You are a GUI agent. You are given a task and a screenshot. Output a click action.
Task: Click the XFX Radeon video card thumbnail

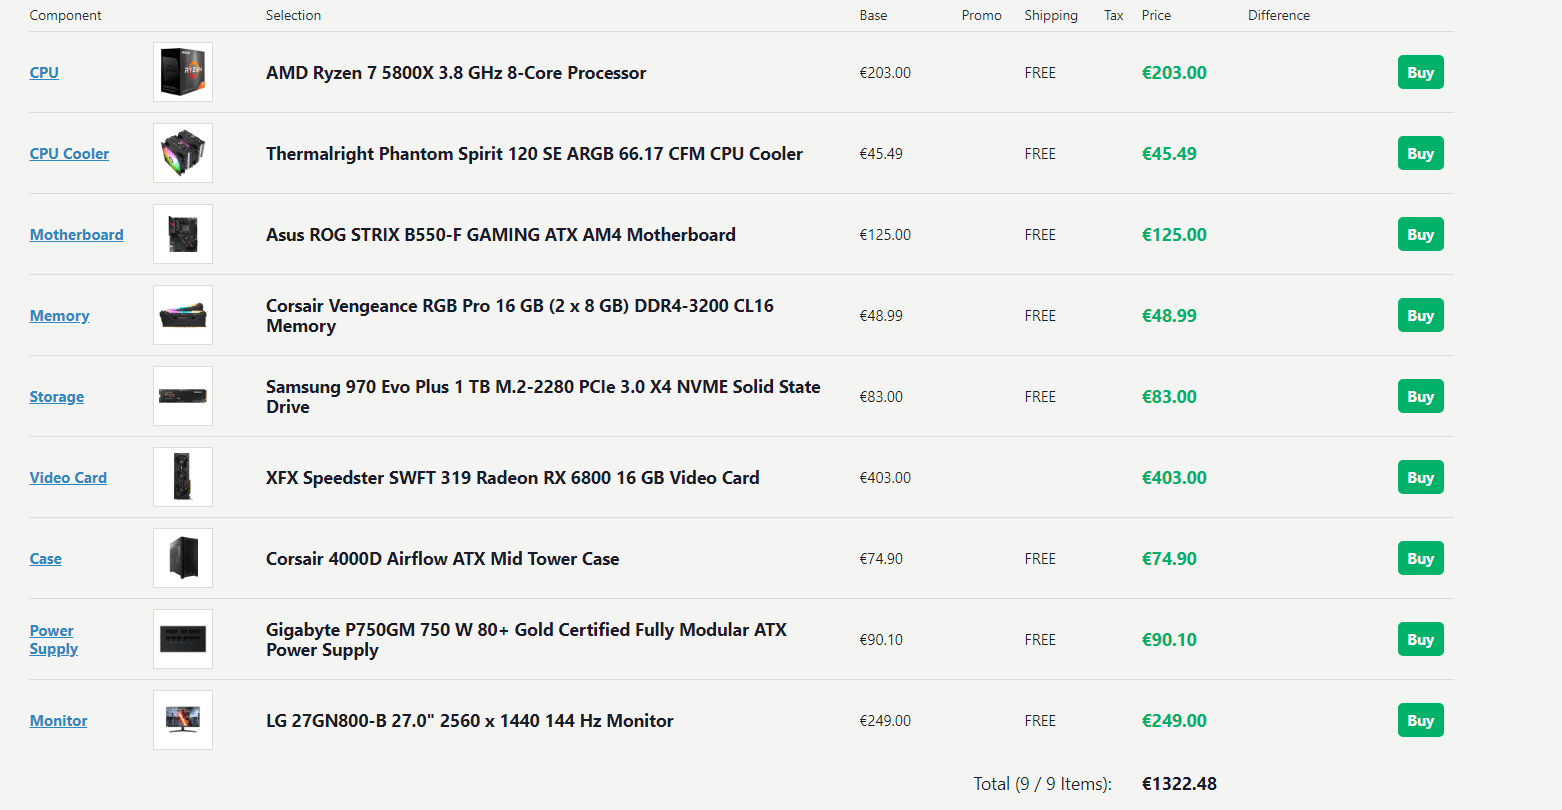[x=182, y=476]
